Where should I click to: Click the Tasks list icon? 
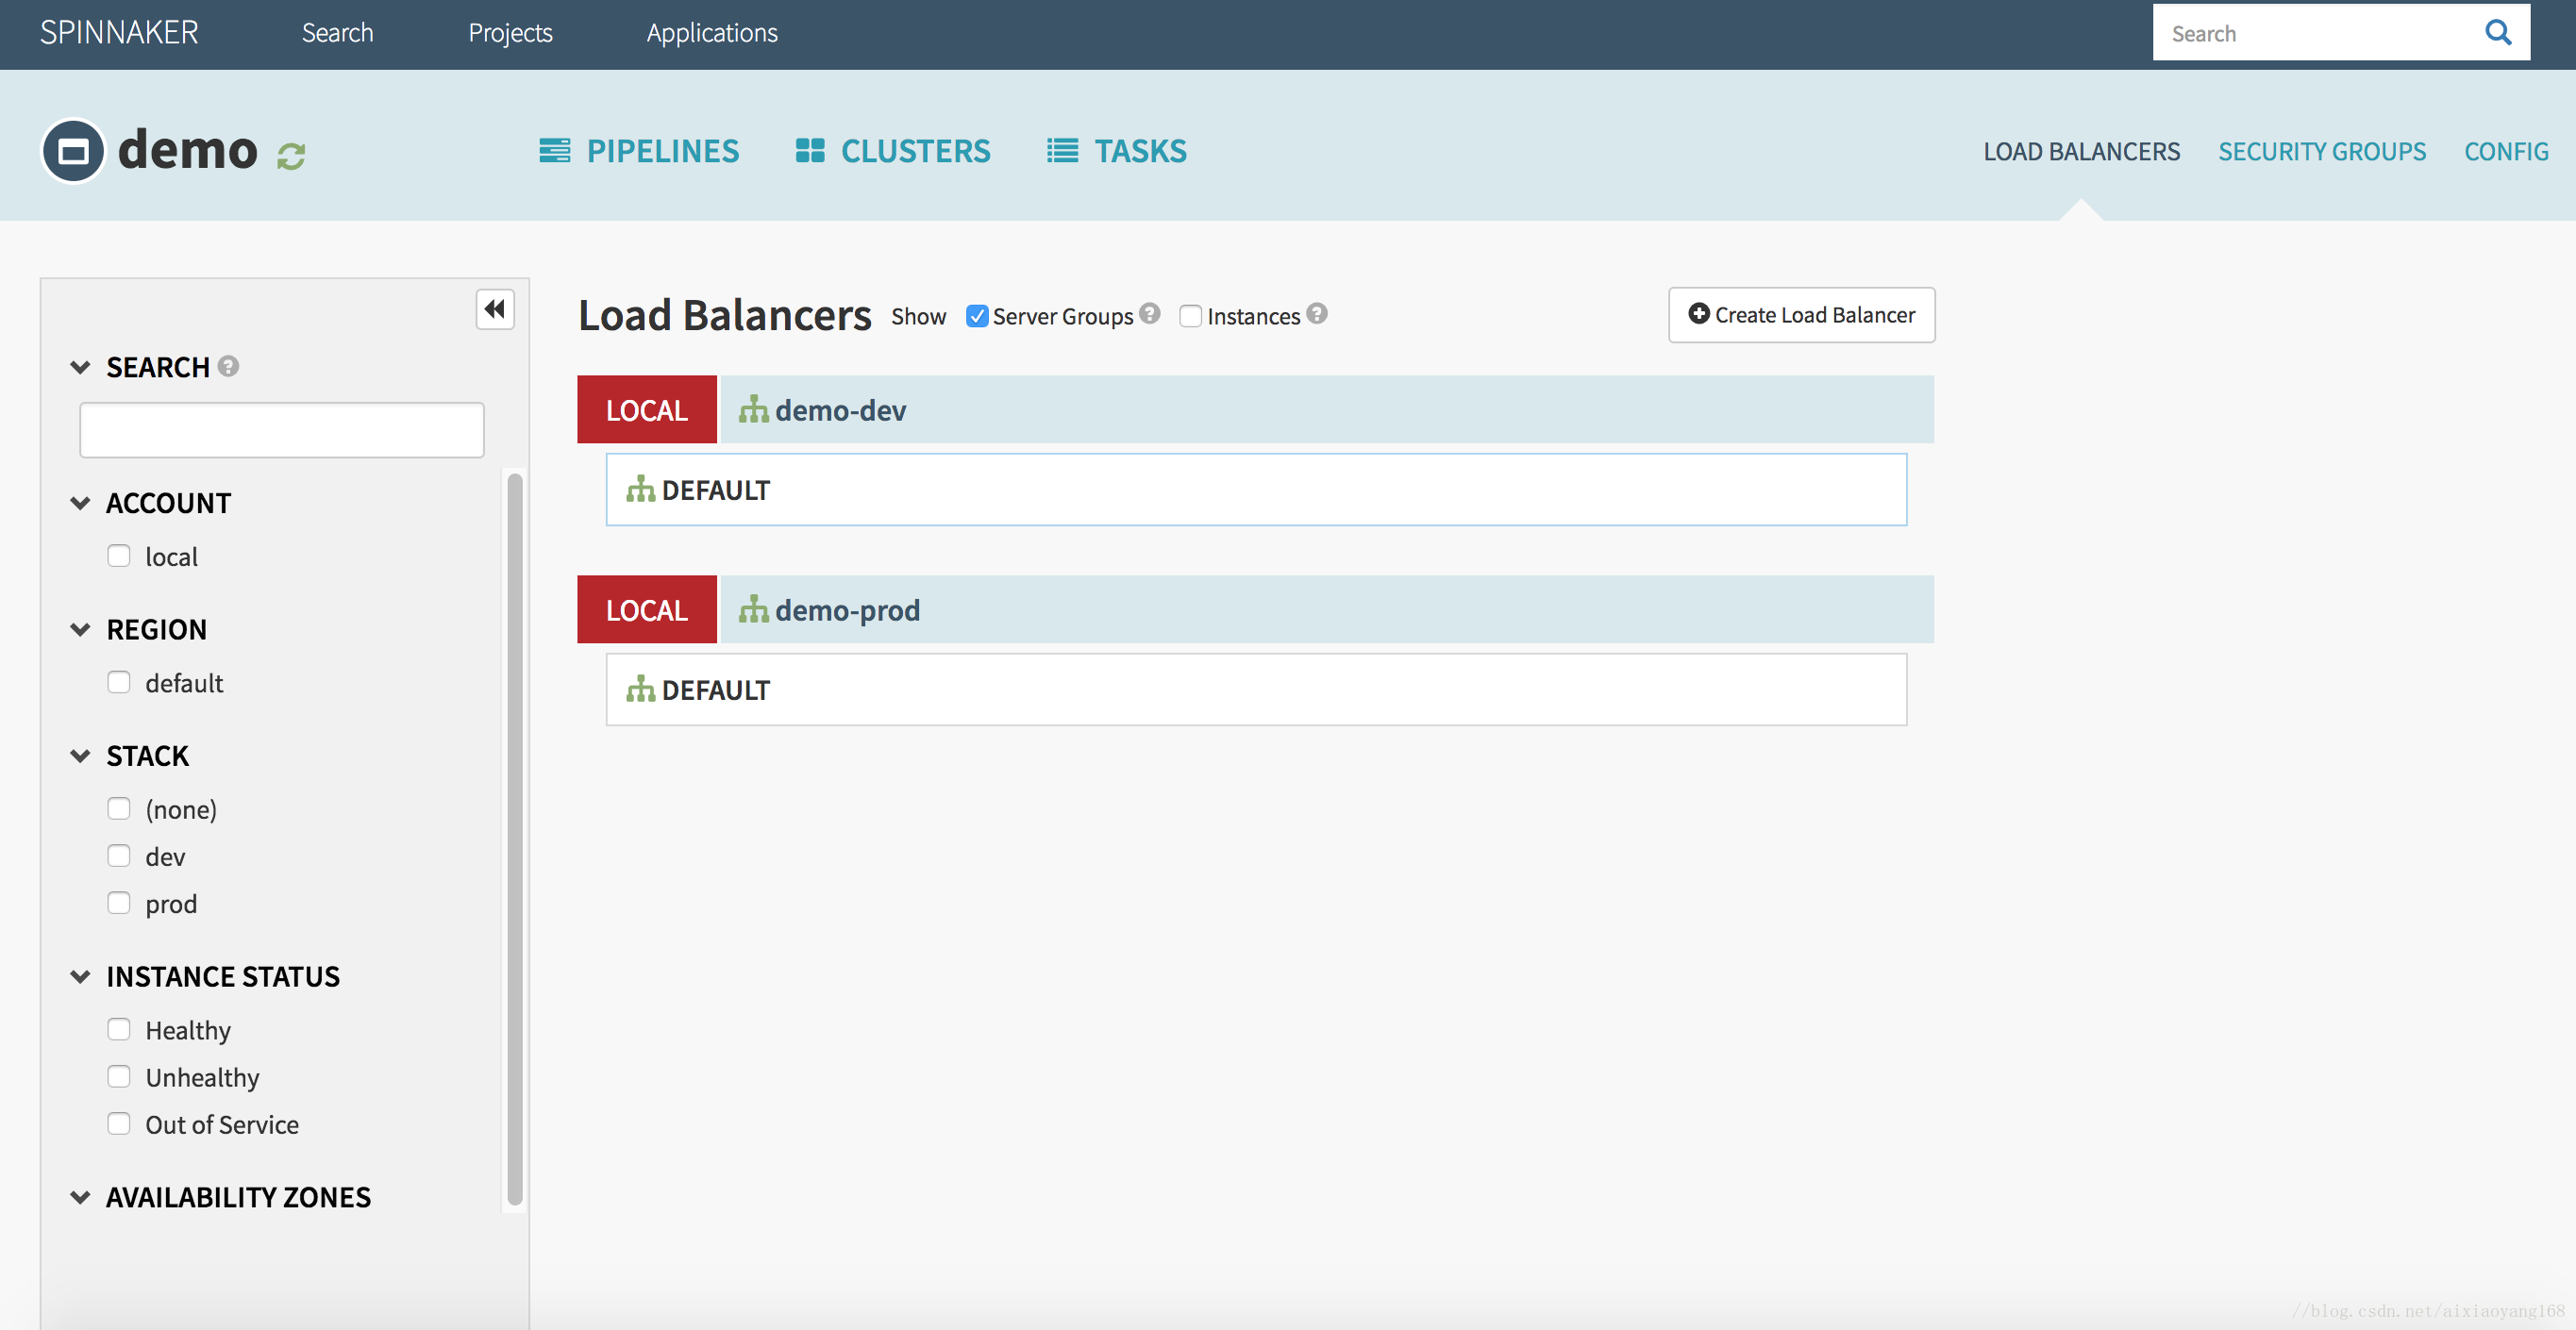[x=1062, y=150]
